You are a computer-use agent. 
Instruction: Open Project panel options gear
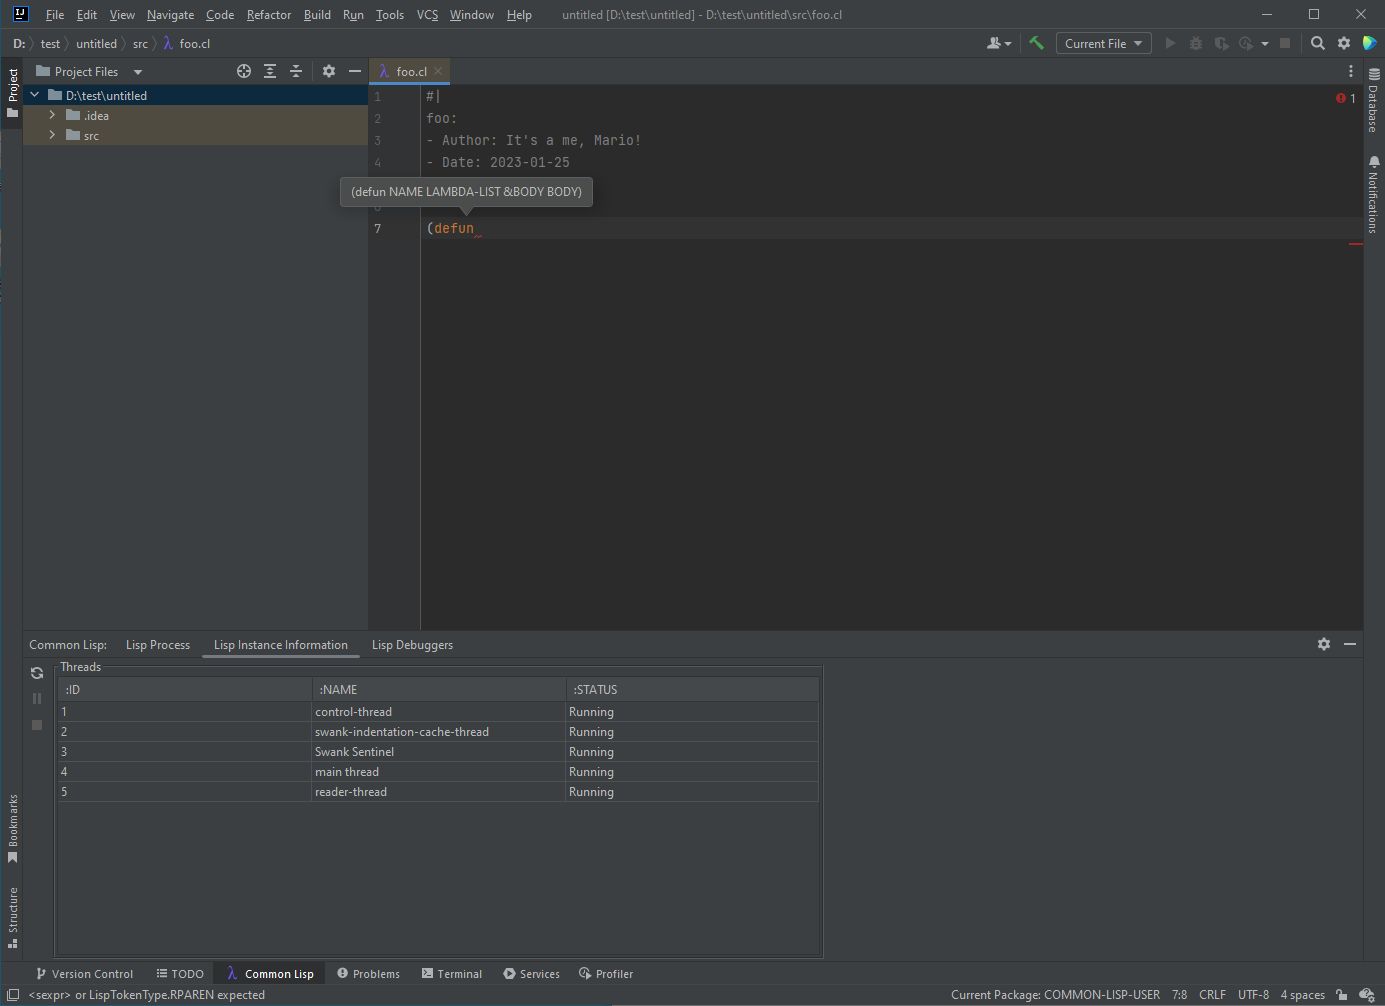329,71
